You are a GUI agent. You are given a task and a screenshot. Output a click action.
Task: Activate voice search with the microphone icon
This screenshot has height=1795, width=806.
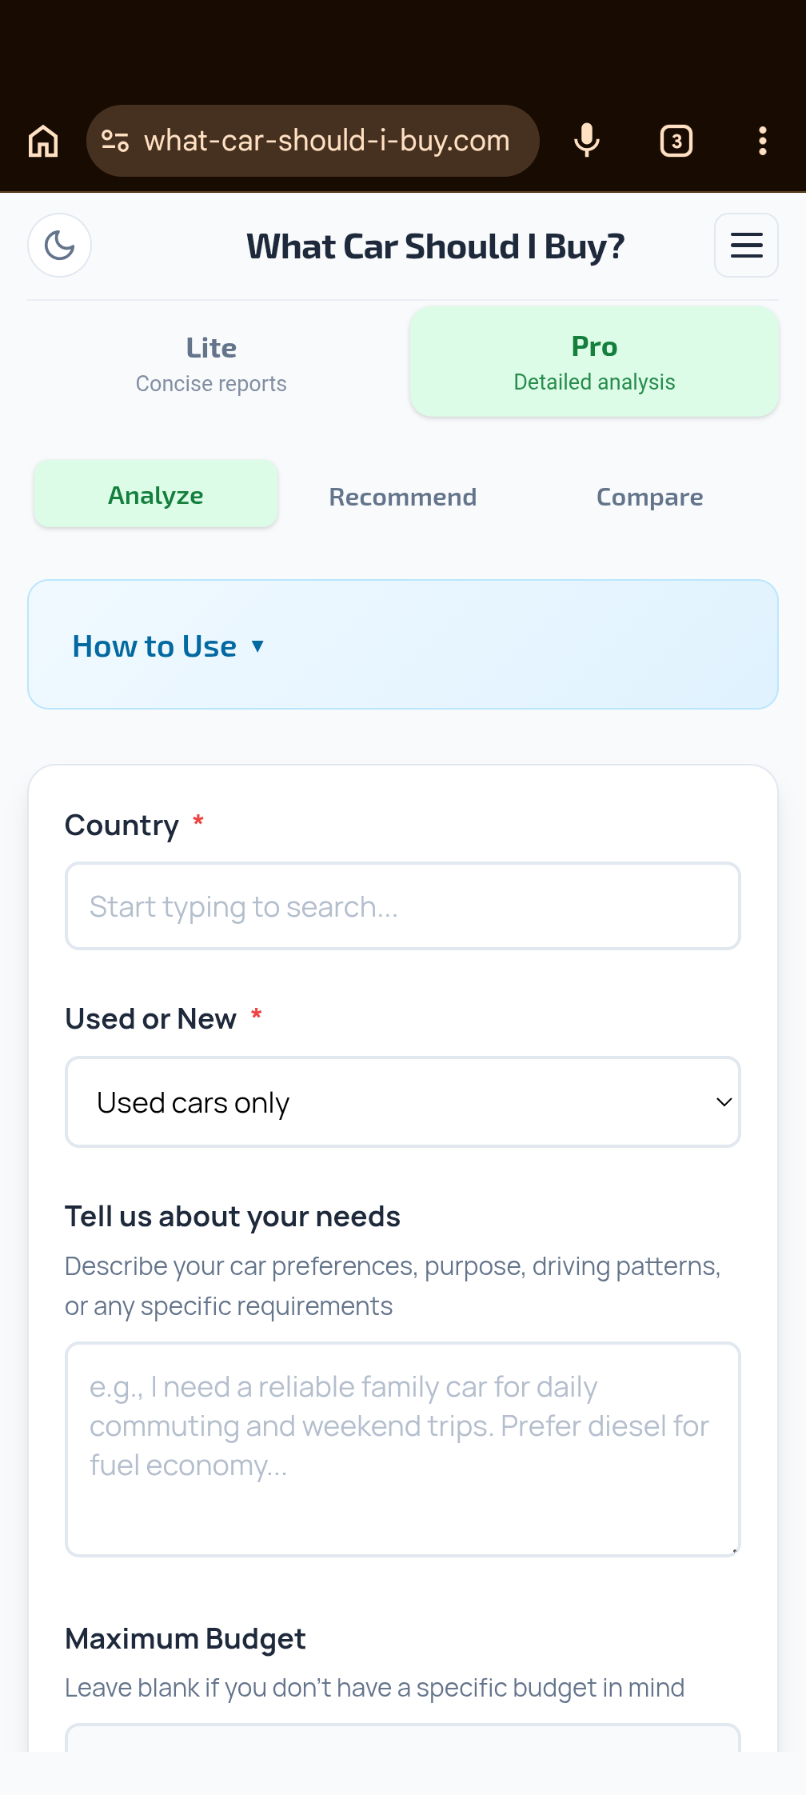(586, 141)
